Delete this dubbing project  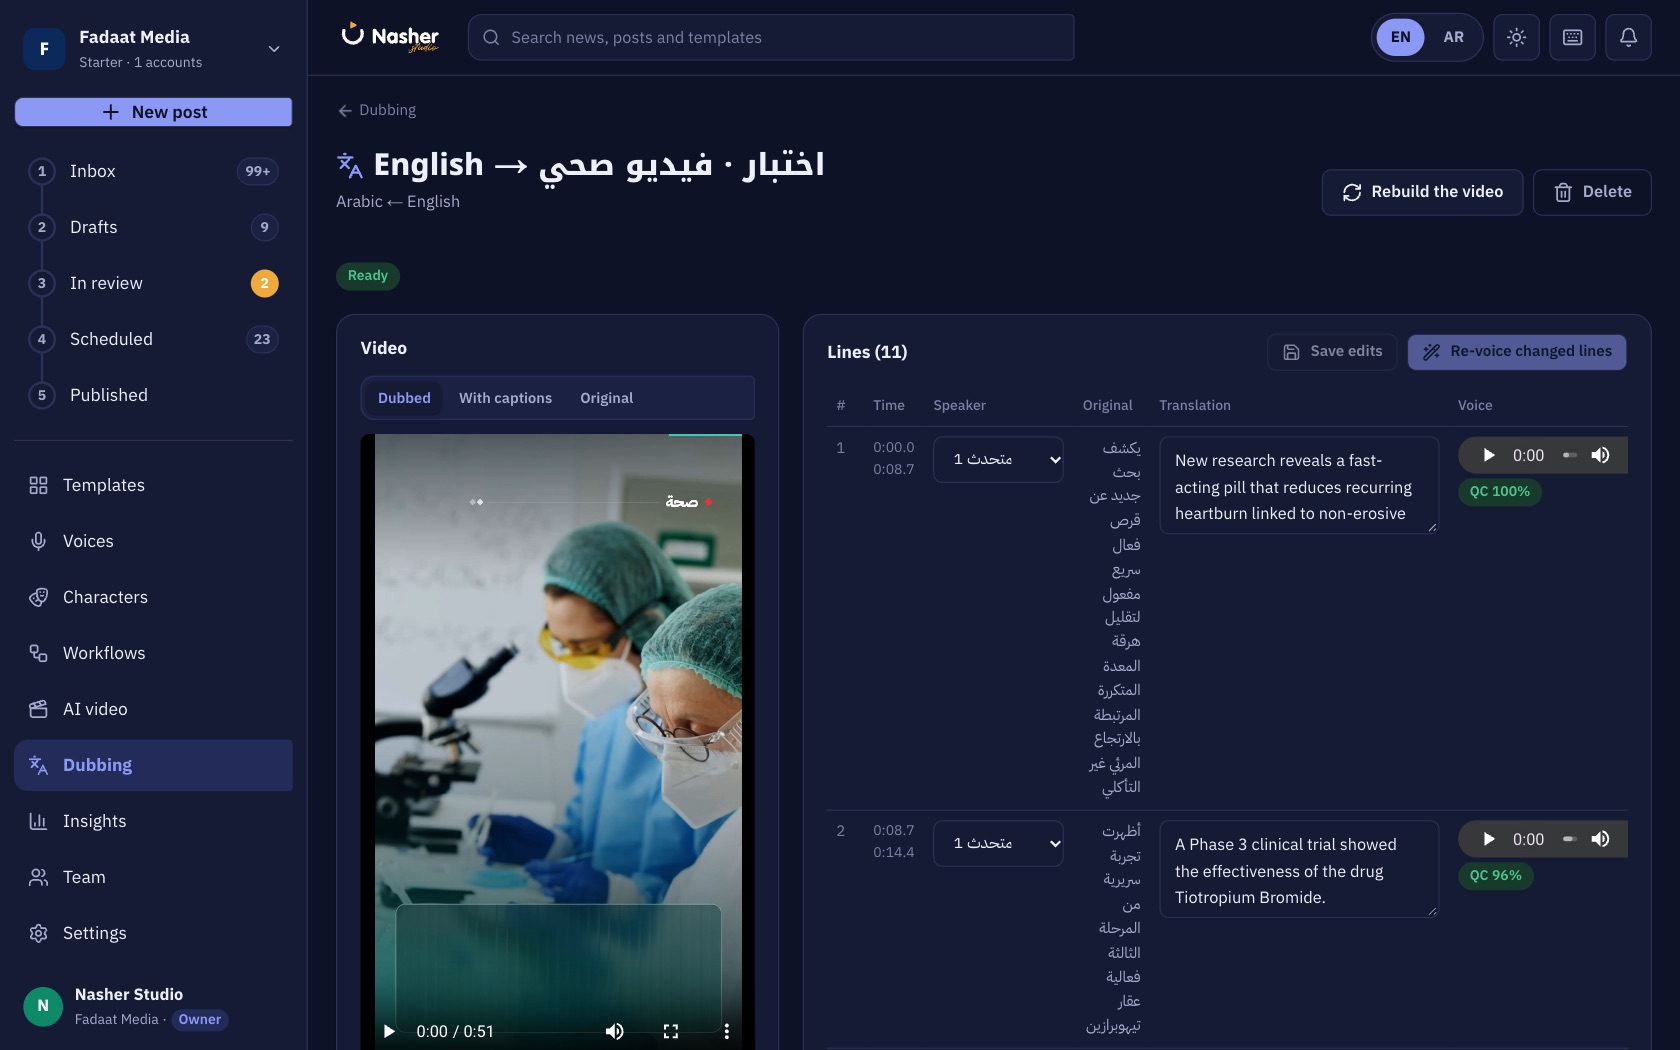pyautogui.click(x=1592, y=192)
